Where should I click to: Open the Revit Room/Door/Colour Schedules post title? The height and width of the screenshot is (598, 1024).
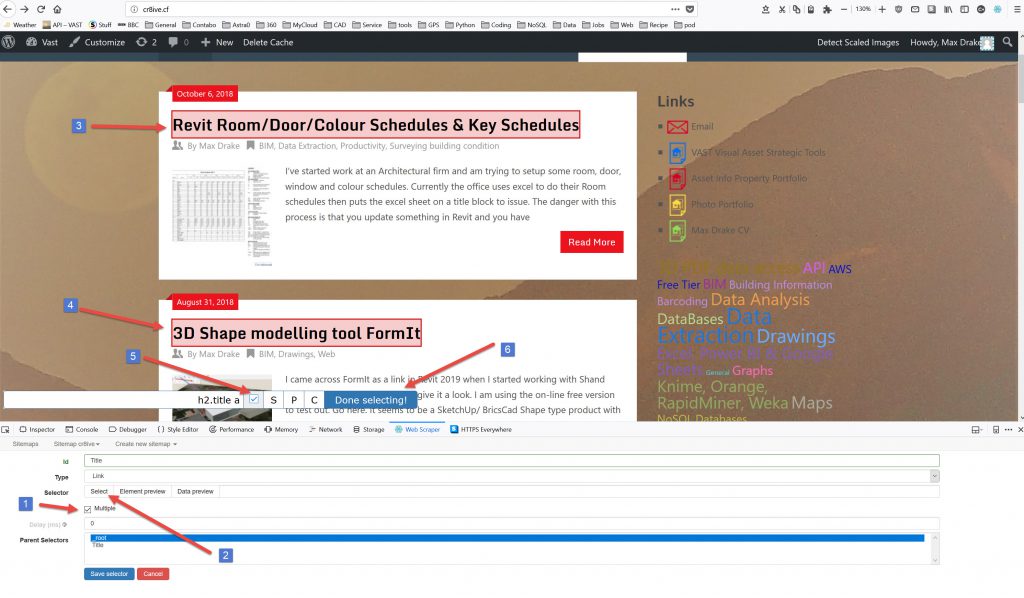[375, 125]
